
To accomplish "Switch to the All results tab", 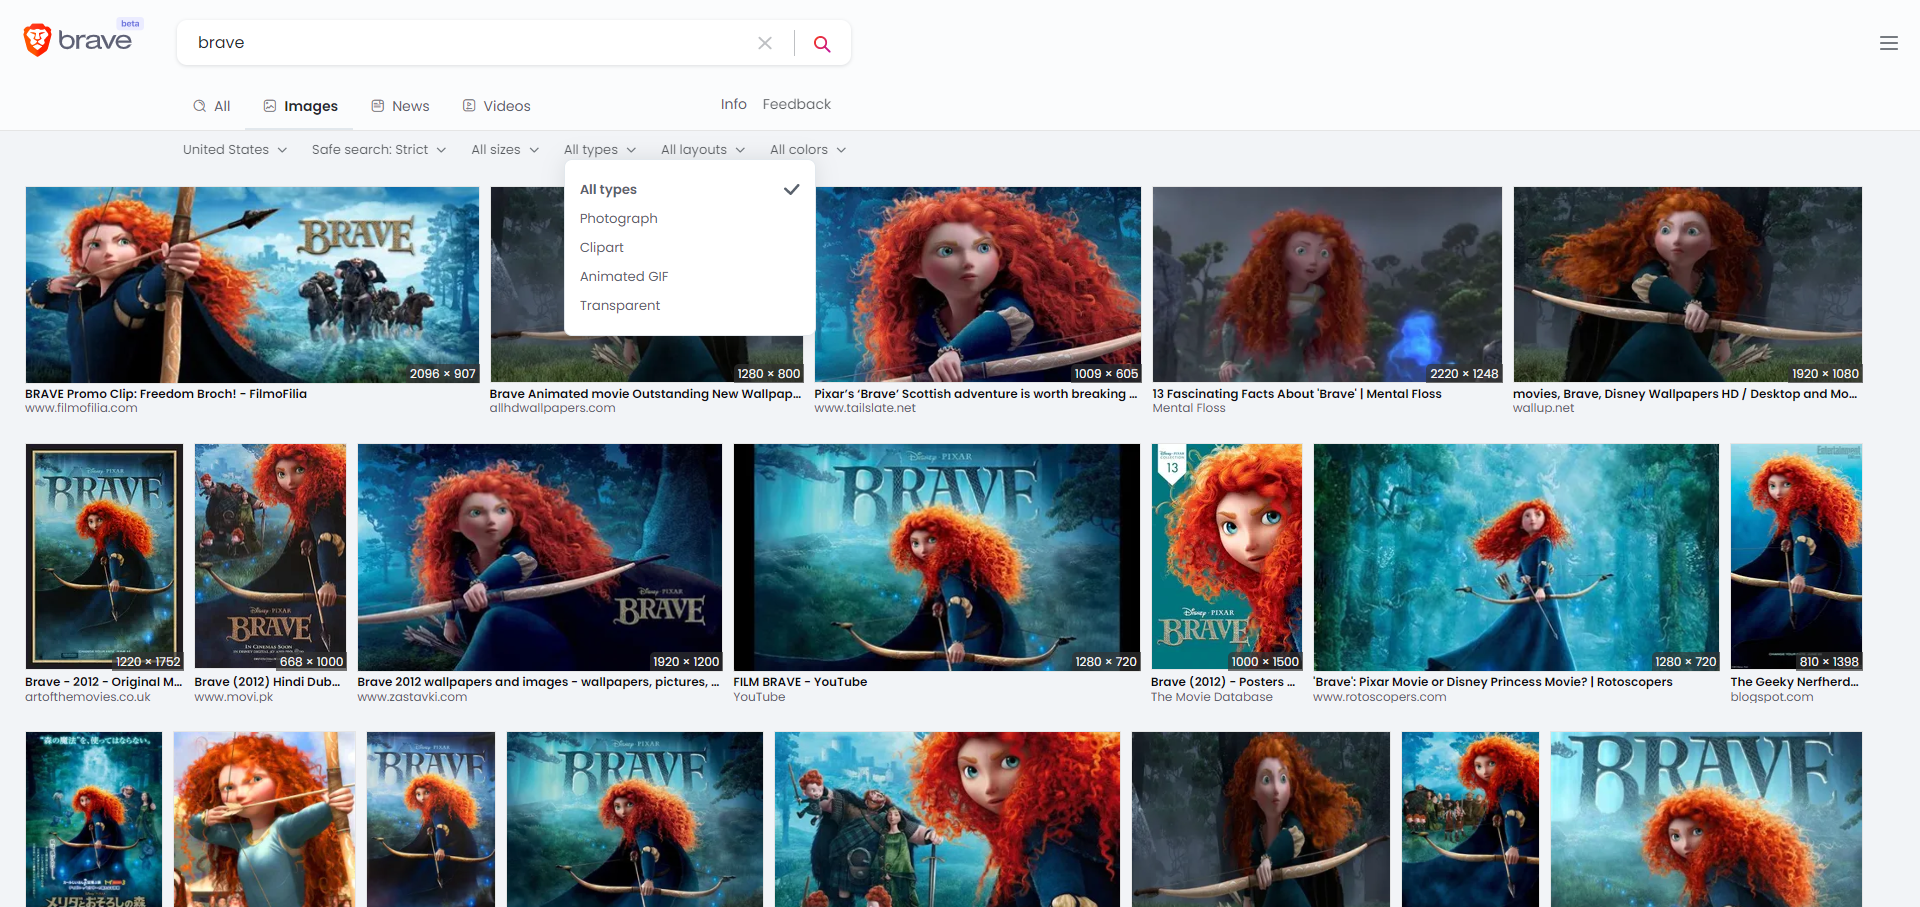I will click(212, 106).
